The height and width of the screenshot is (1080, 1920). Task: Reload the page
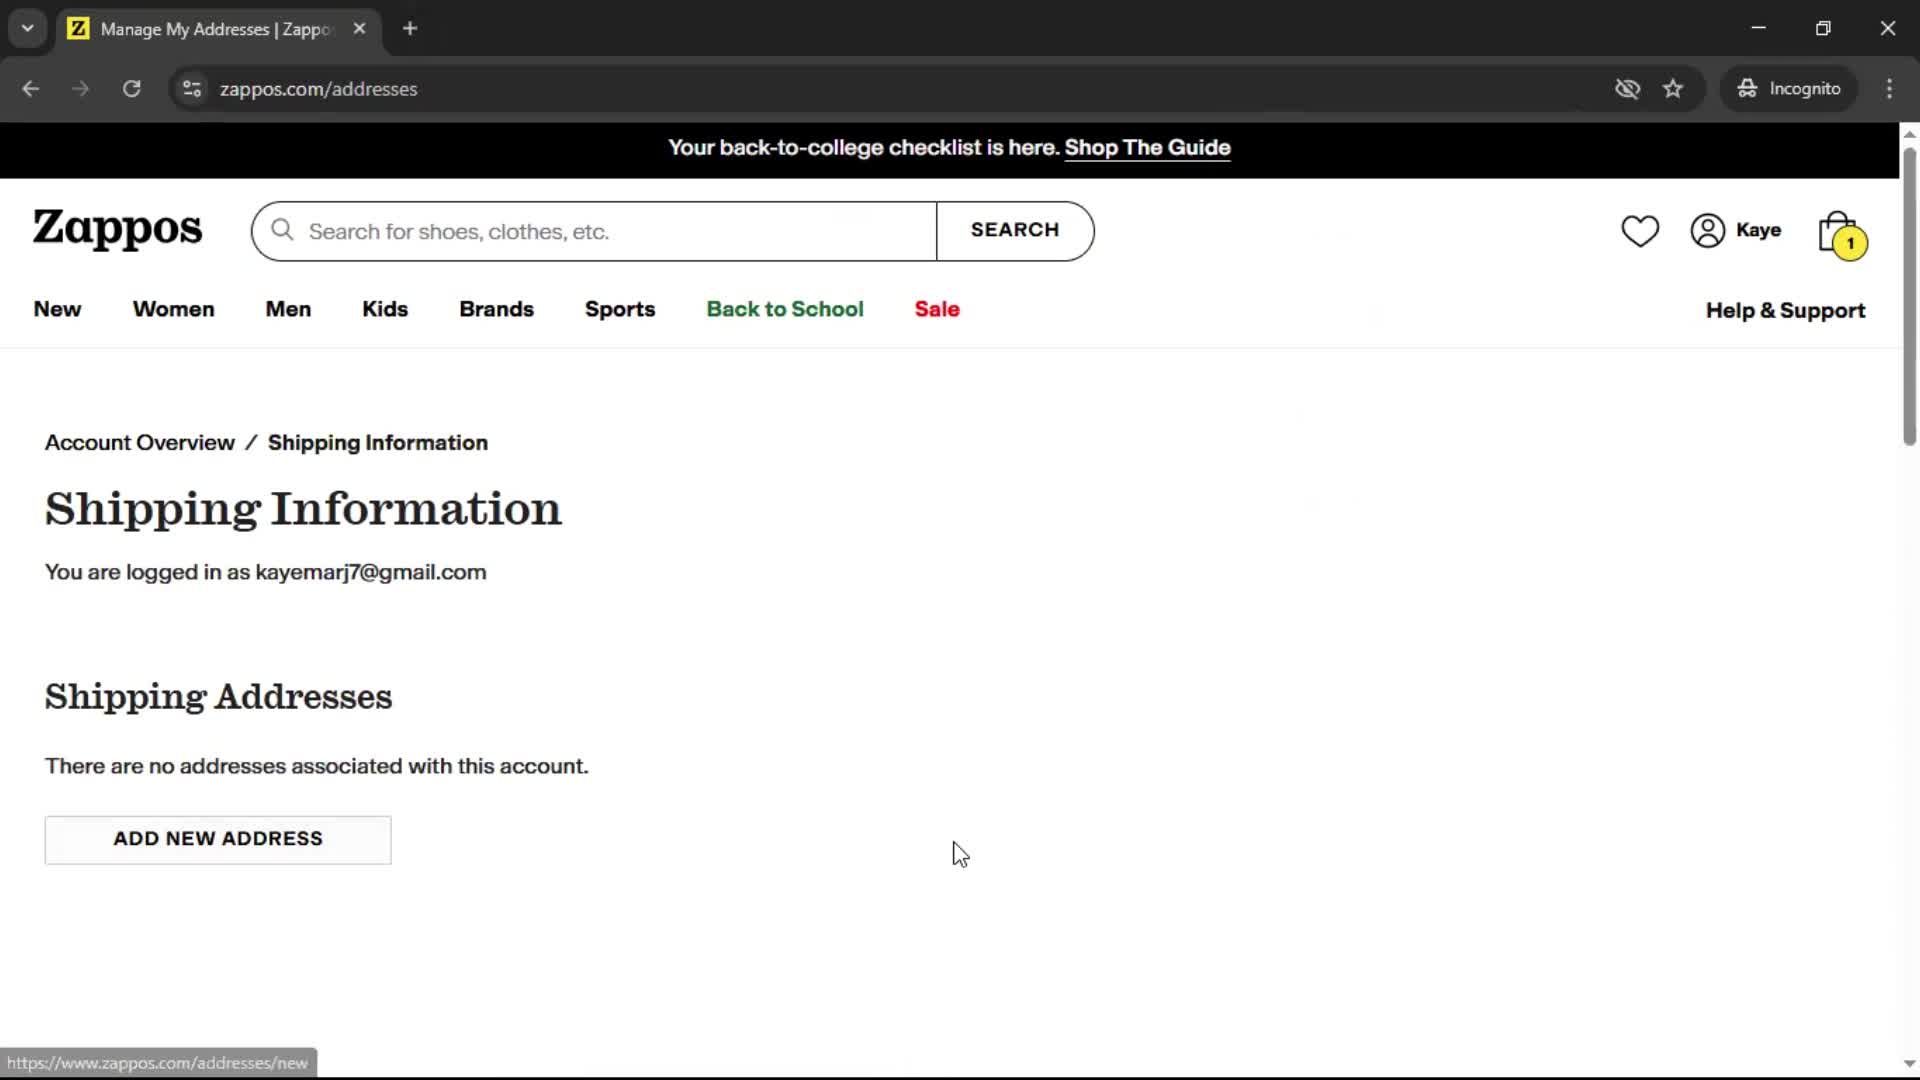click(x=132, y=89)
